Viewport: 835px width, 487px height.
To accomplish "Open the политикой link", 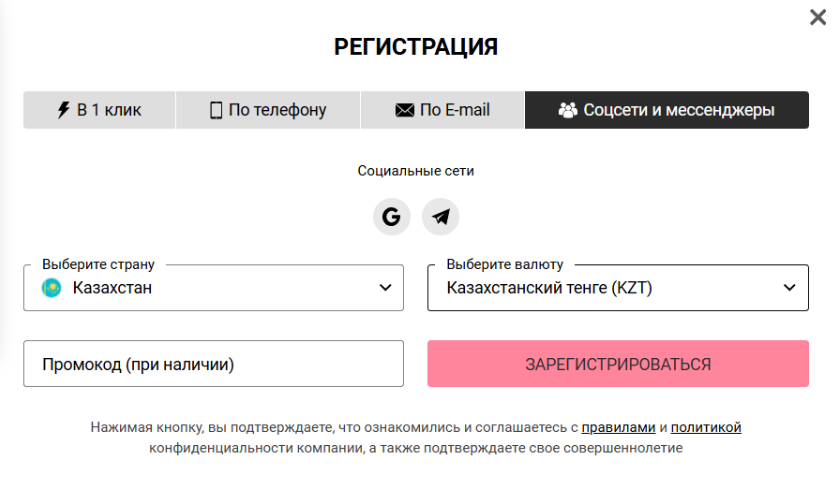I will coord(706,427).
